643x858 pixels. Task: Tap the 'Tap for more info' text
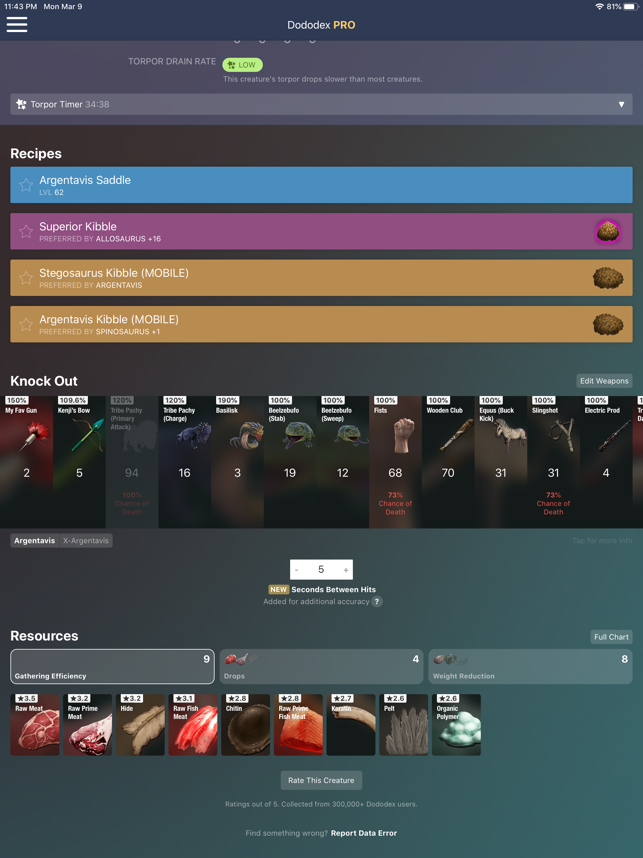coord(602,541)
